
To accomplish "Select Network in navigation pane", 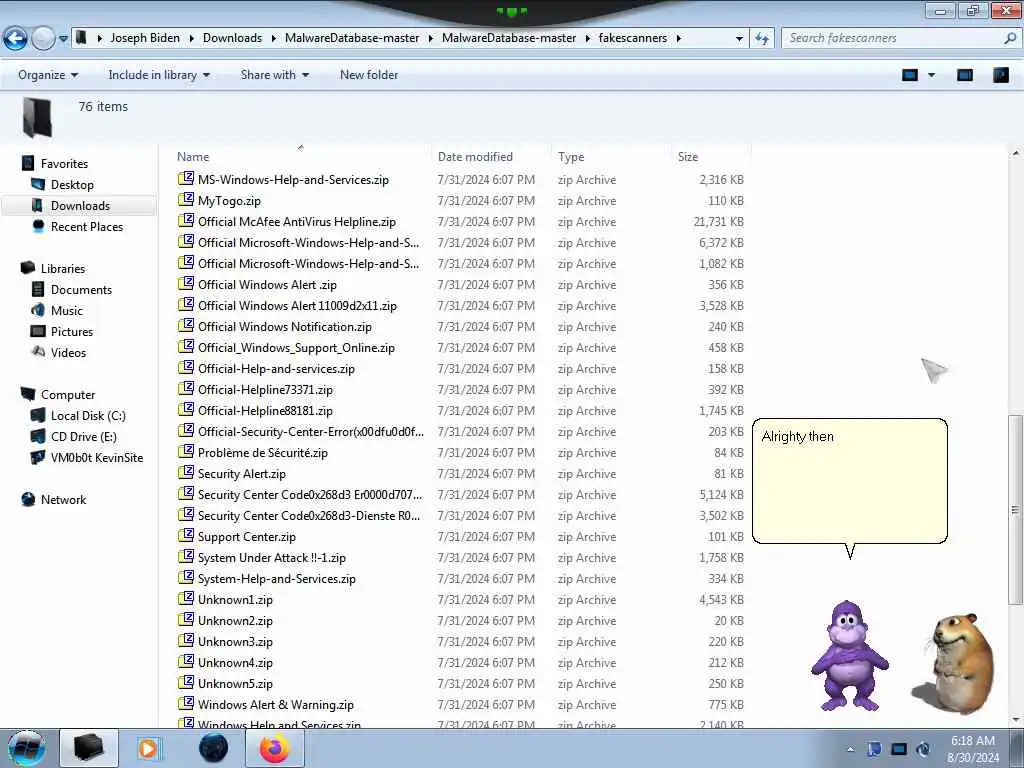I will pyautogui.click(x=63, y=500).
